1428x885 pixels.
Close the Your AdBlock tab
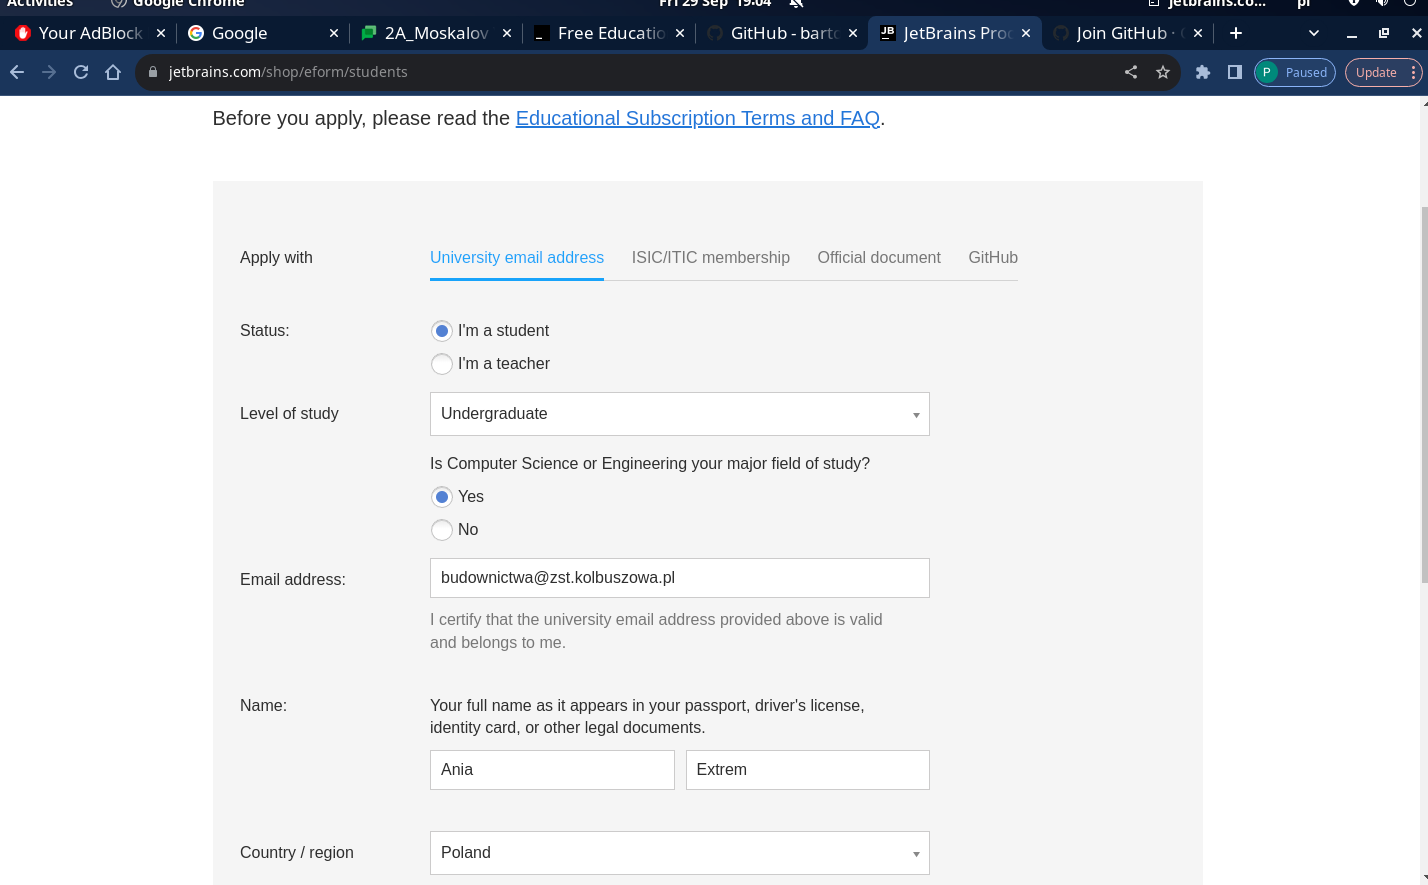pyautogui.click(x=160, y=33)
